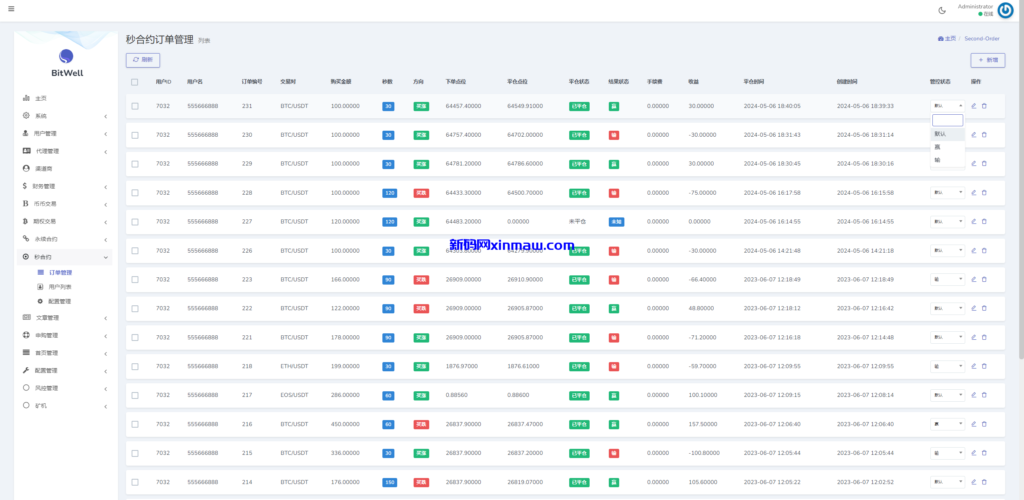Open the 管控状态 dropdown for order 228
The width and height of the screenshot is (1024, 500).
[947, 192]
